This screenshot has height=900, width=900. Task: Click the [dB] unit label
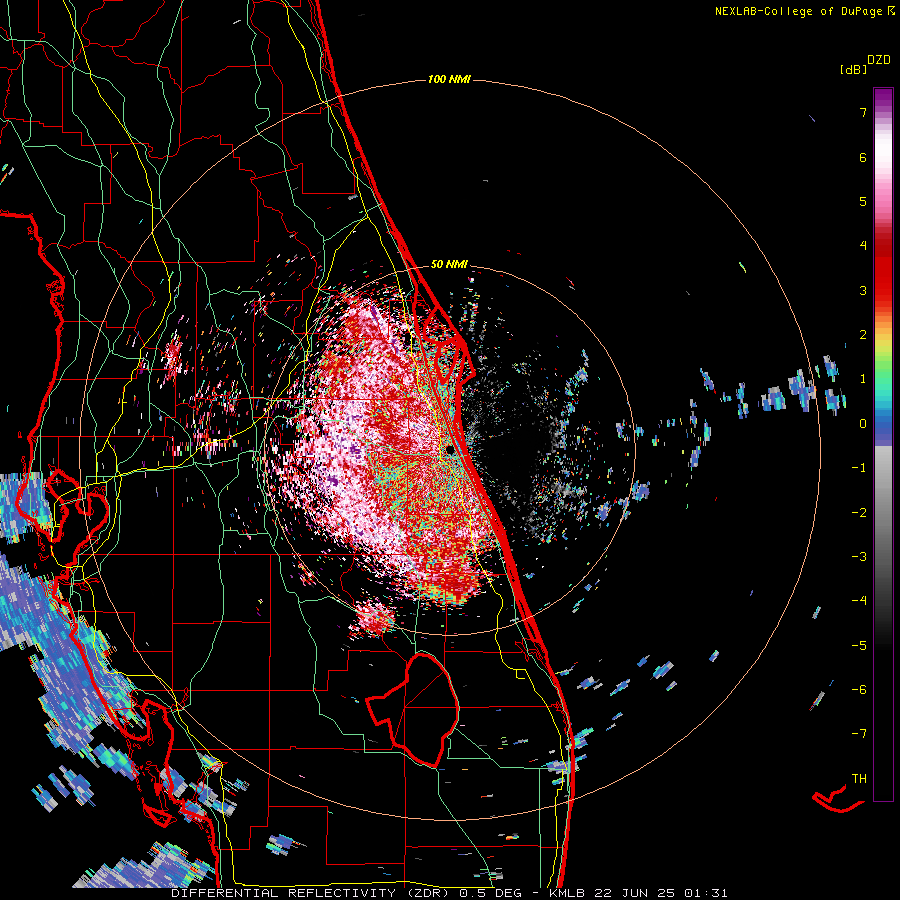[x=853, y=69]
